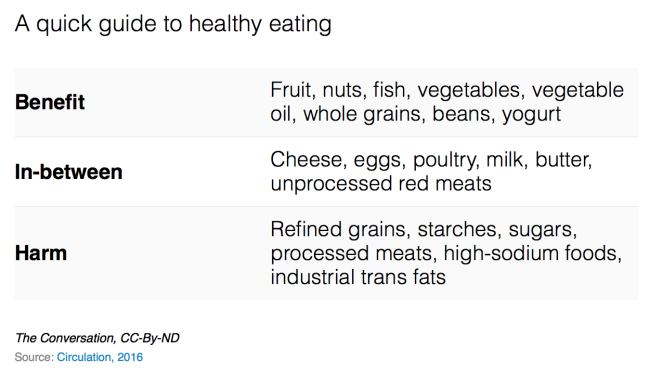This screenshot has width=650, height=385.
Task: Click the word 'sugars' in Harm row
Action: tap(541, 230)
